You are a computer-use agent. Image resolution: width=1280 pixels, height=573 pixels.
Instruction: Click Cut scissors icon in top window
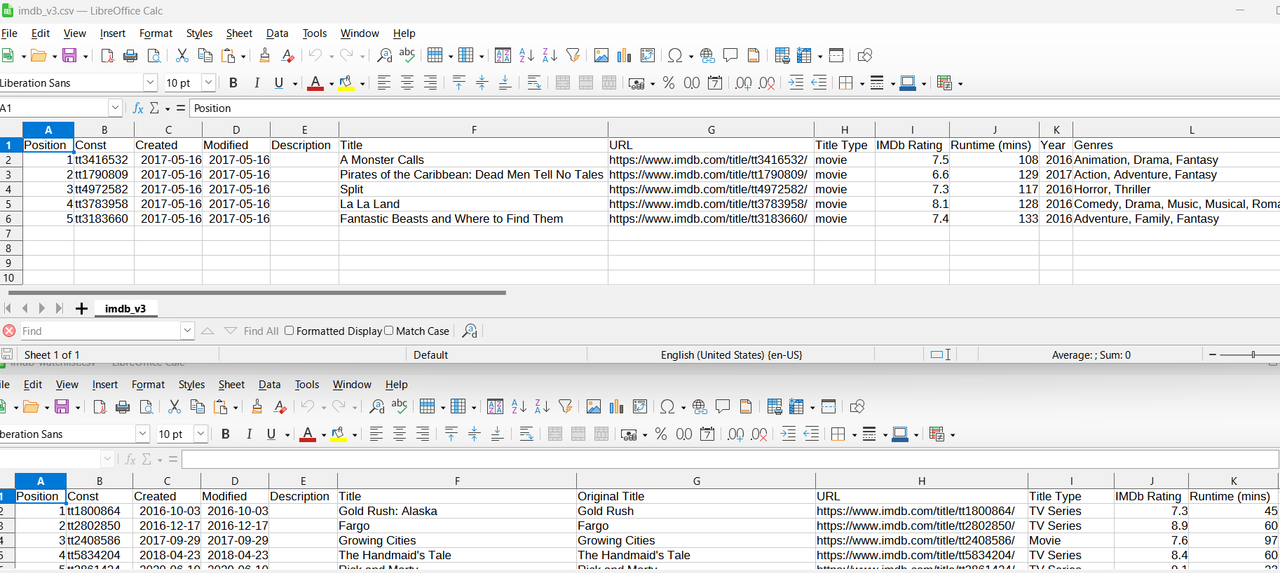(x=182, y=55)
